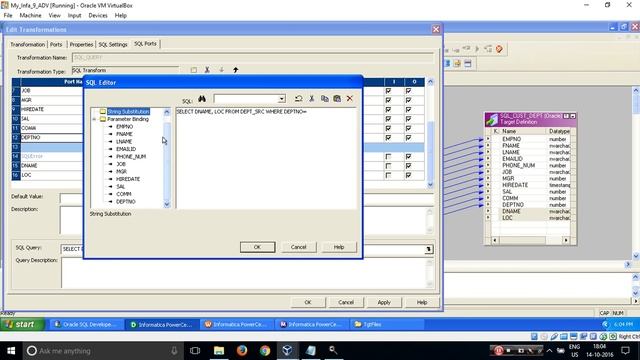The image size is (640, 360).
Task: Open Firefox from Windows taskbar
Action: 242,351
